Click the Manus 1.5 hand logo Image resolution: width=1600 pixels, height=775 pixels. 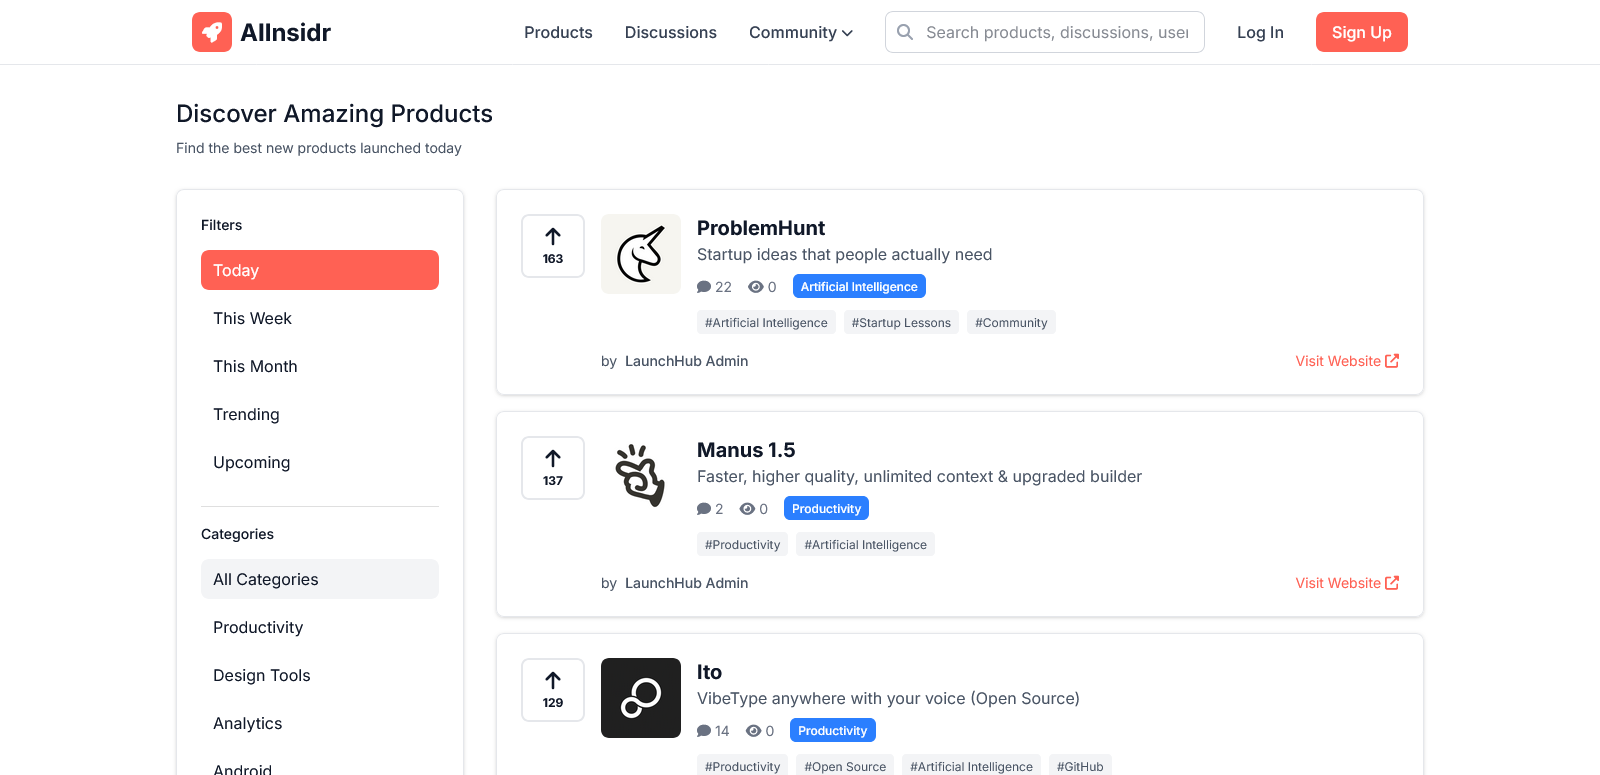[641, 476]
